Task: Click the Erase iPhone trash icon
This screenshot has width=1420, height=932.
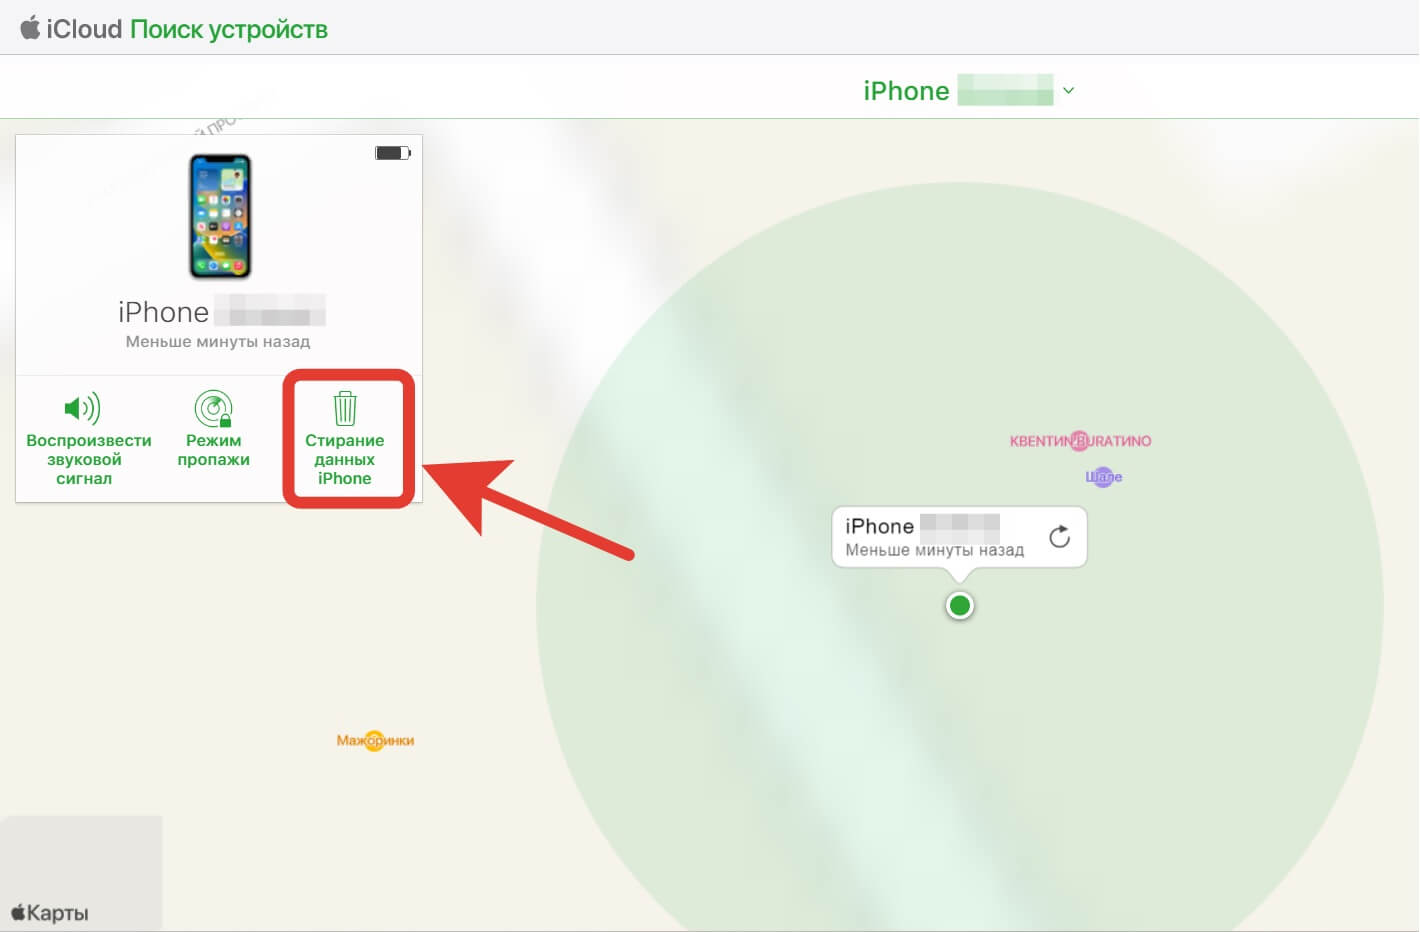Action: click(345, 408)
